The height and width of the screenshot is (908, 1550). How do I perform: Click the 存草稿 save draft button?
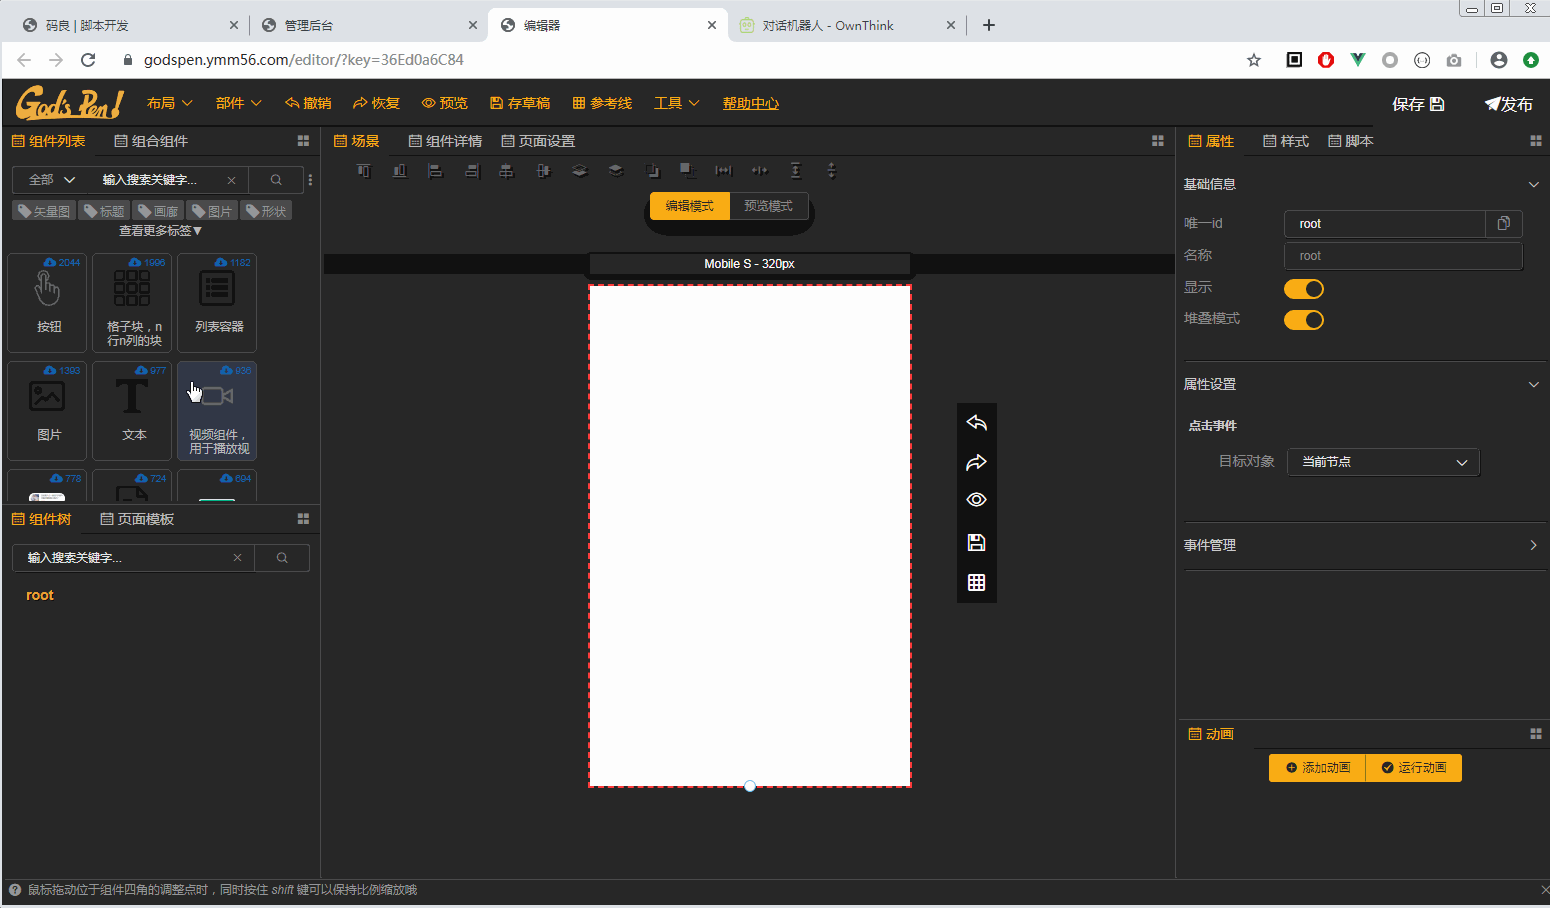pos(520,103)
